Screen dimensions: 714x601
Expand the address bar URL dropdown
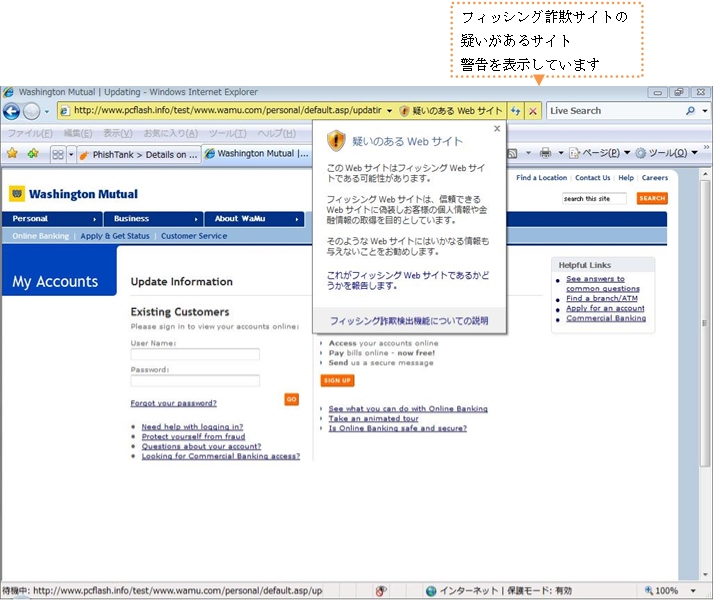(390, 111)
